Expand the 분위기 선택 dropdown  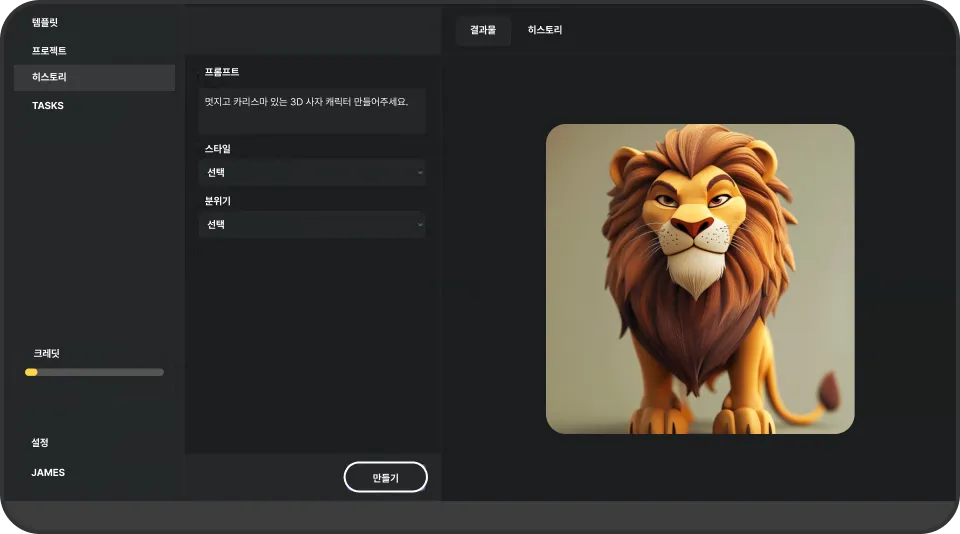tap(312, 225)
